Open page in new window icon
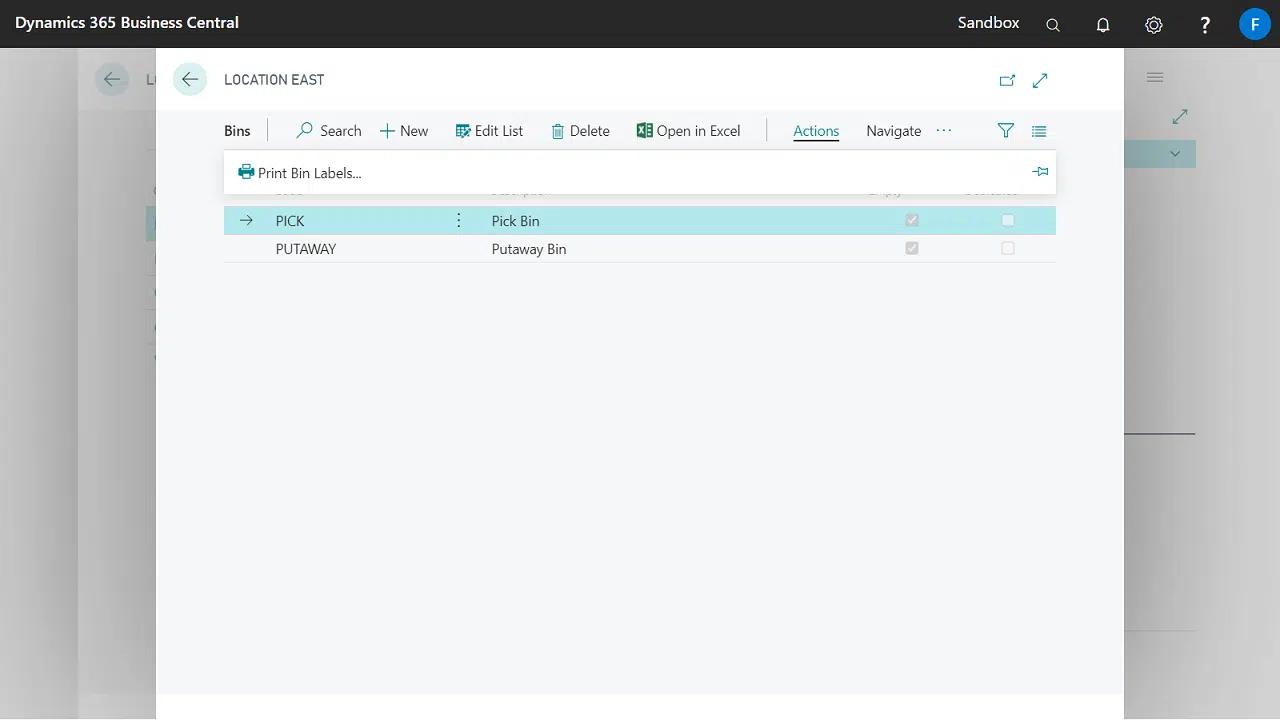 pyautogui.click(x=1007, y=80)
